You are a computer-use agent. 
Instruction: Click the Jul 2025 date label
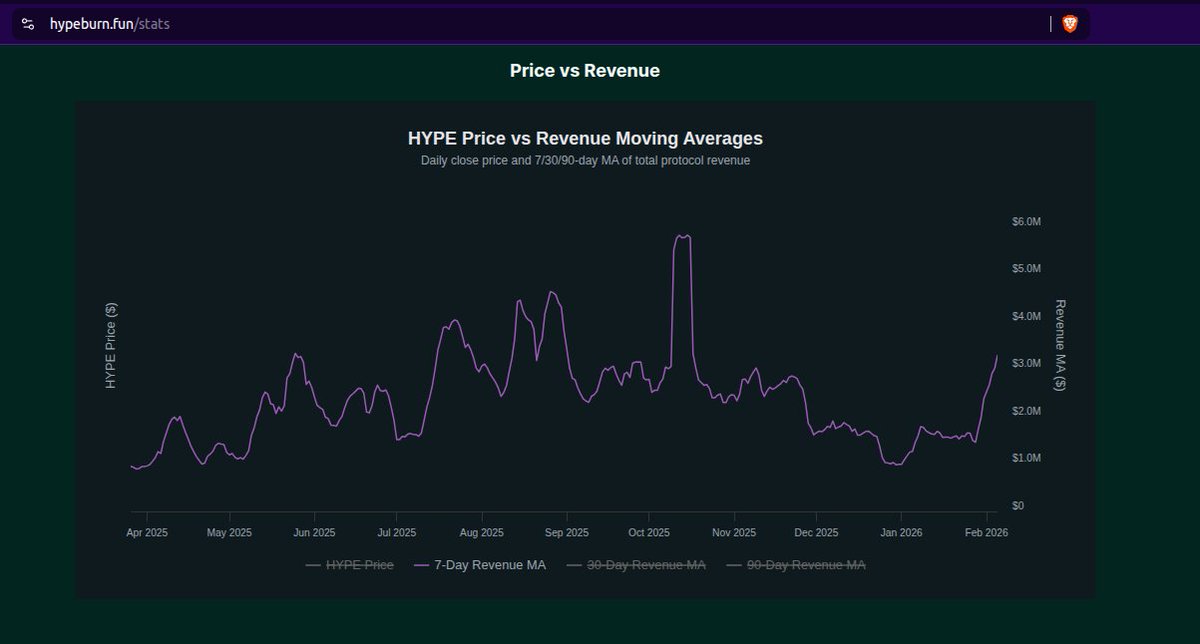coord(397,532)
